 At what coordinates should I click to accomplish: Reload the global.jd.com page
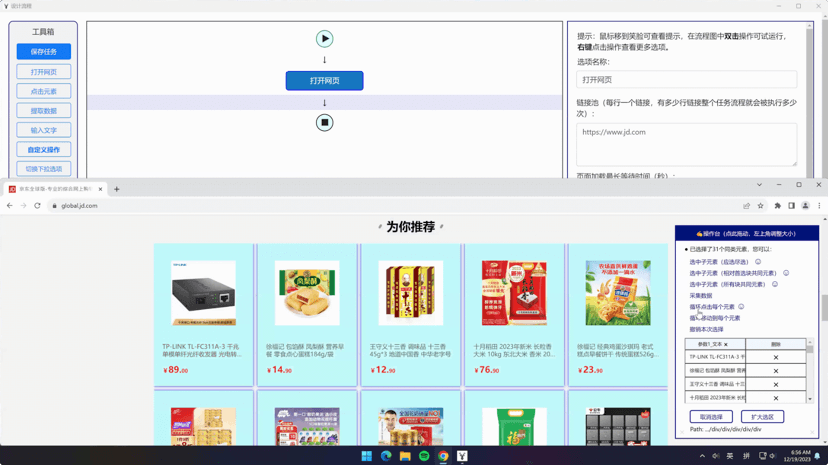tap(37, 206)
